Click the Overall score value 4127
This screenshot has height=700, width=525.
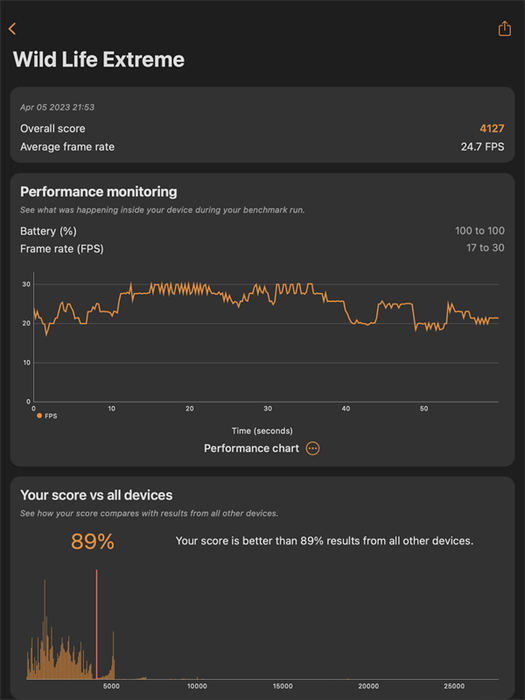(492, 129)
